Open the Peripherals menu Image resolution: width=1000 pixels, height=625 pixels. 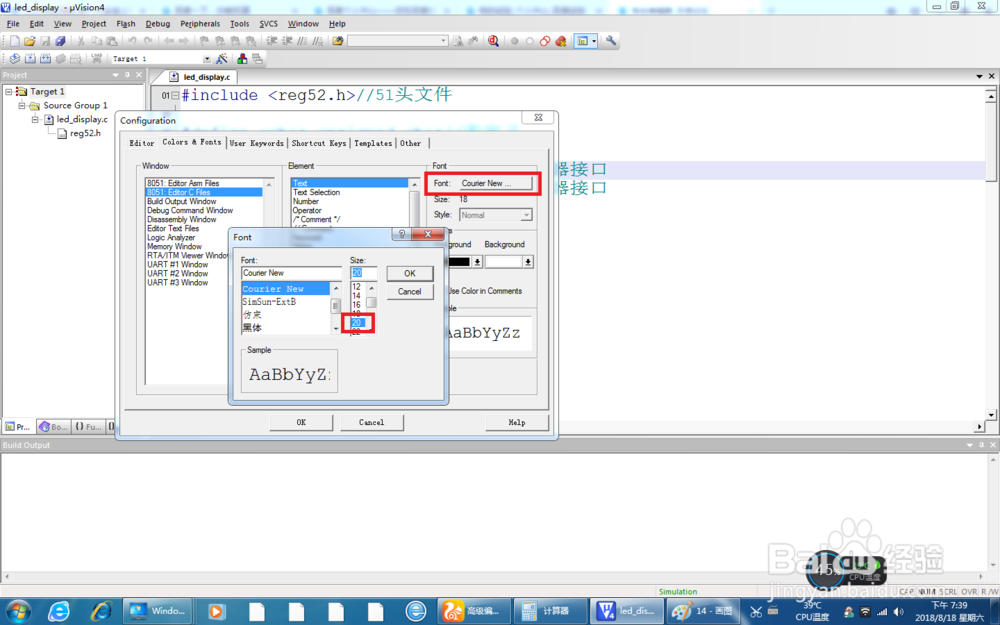pos(200,24)
